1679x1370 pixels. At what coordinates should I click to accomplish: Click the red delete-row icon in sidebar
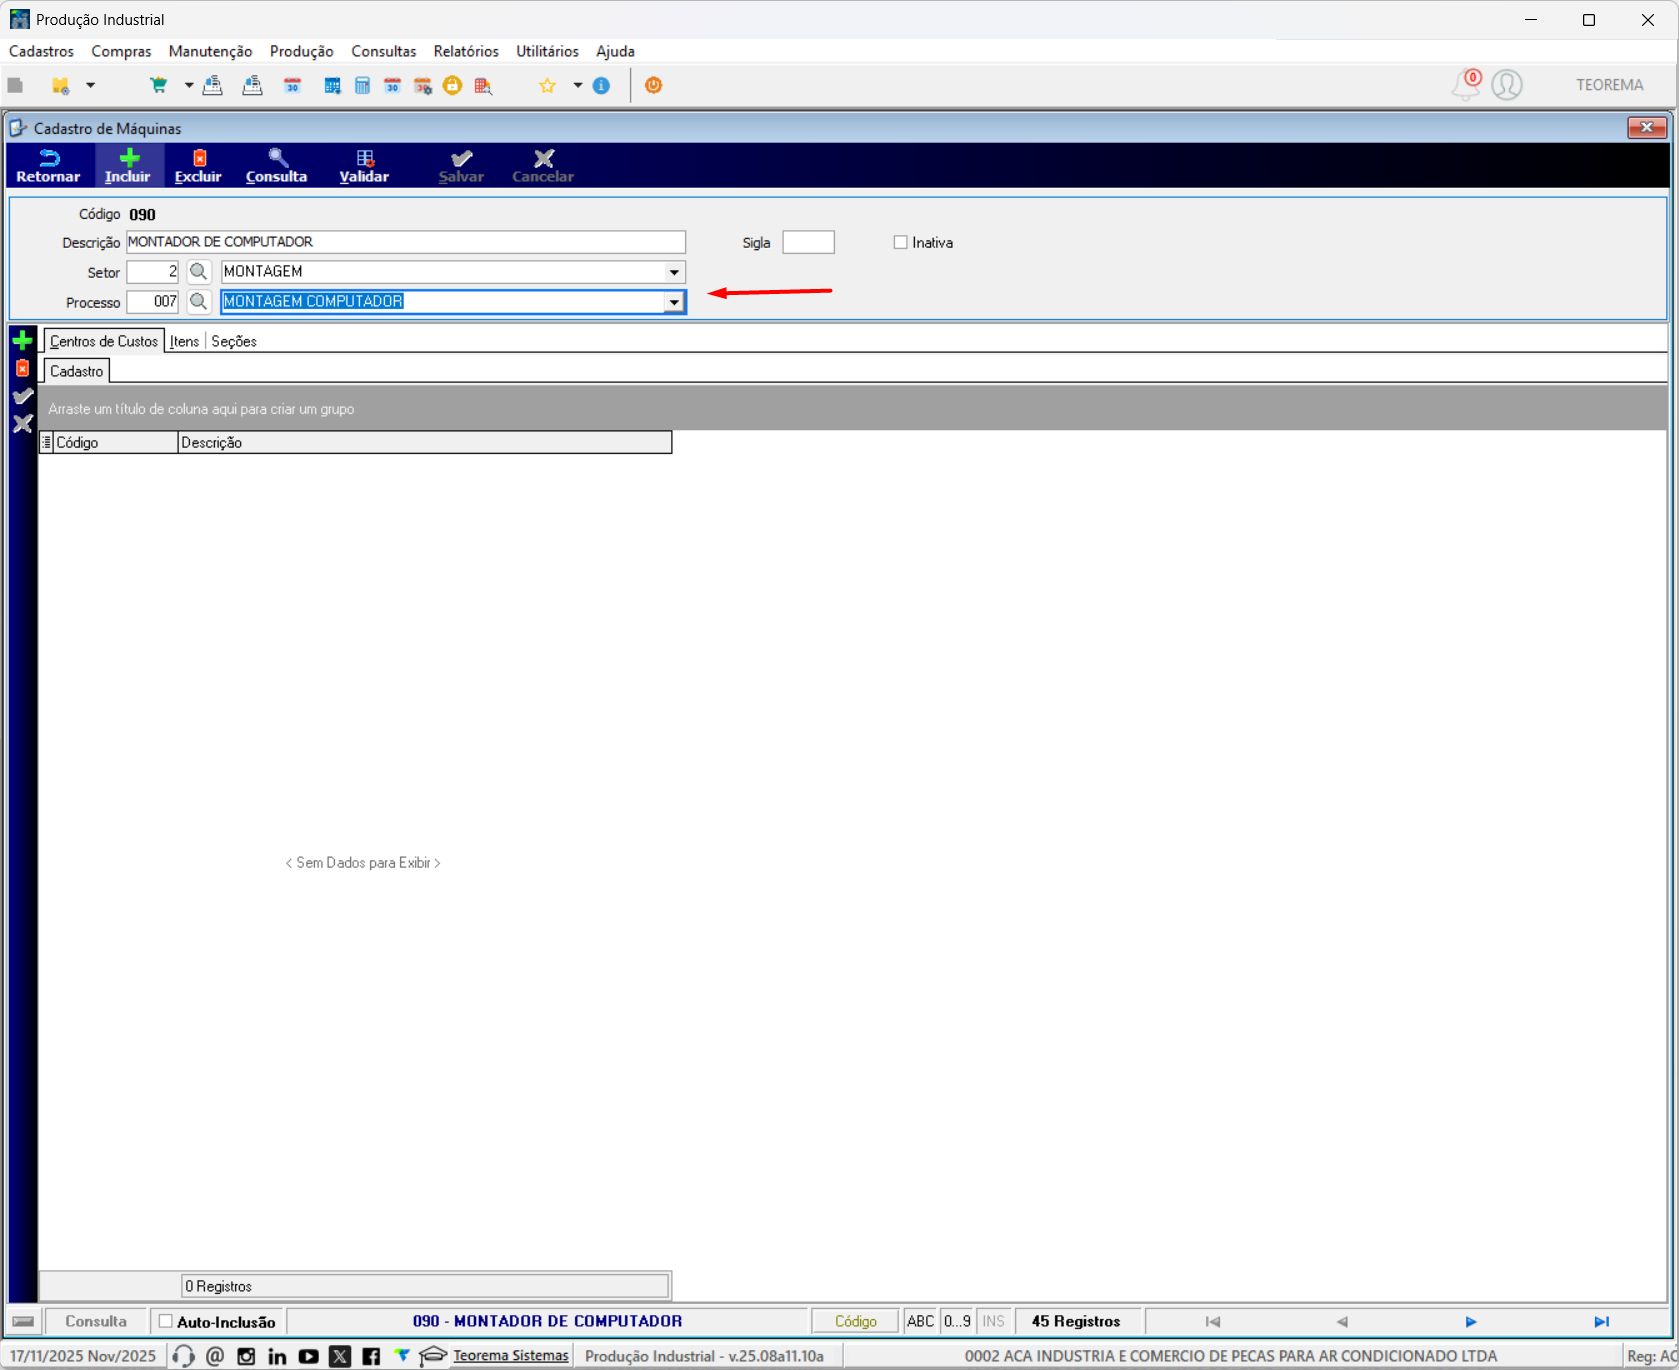[22, 369]
